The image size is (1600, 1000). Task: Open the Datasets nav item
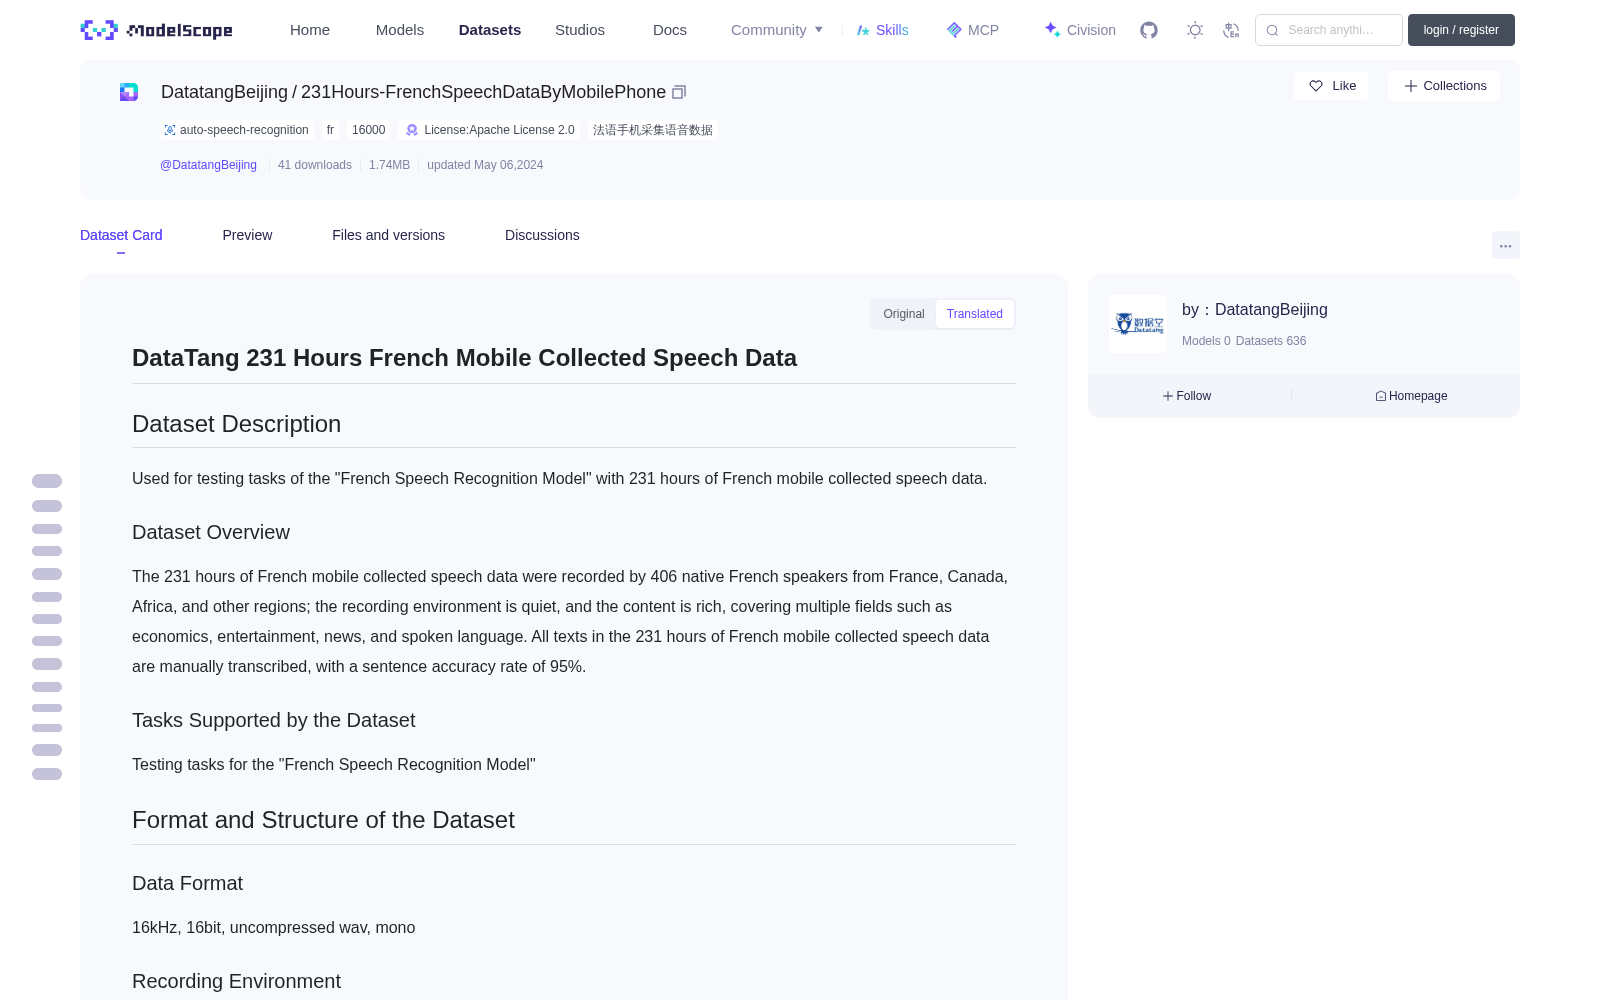(490, 30)
